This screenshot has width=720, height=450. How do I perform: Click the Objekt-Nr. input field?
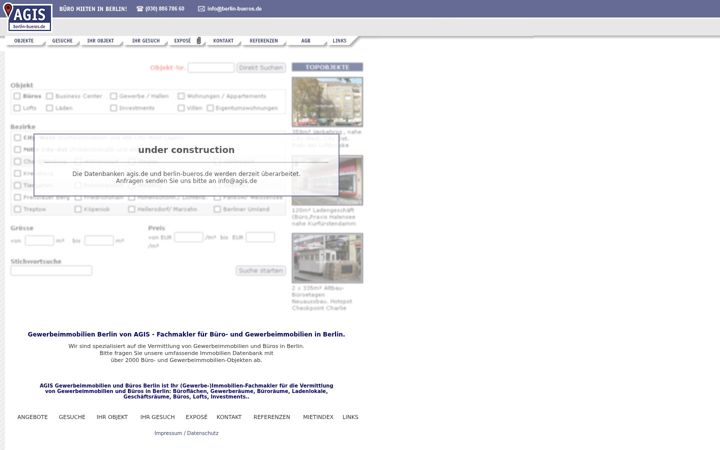point(211,68)
